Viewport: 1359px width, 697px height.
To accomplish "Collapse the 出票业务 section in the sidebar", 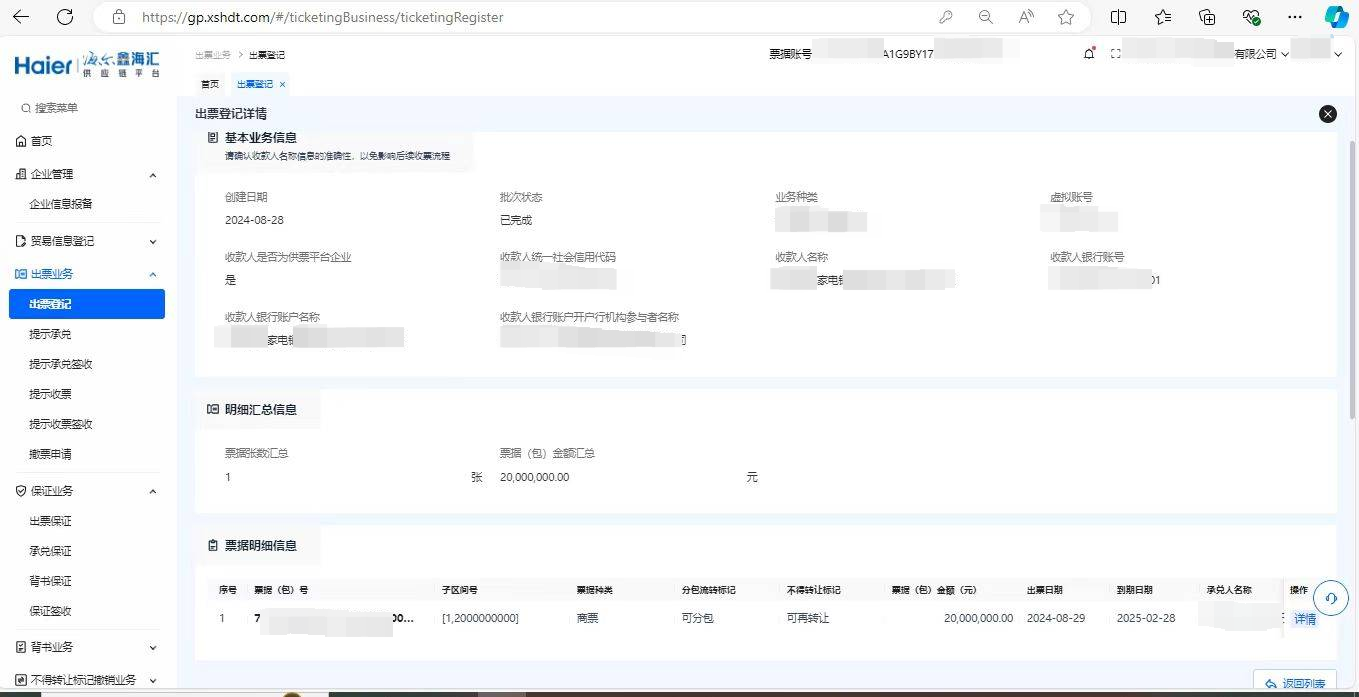I will point(152,273).
